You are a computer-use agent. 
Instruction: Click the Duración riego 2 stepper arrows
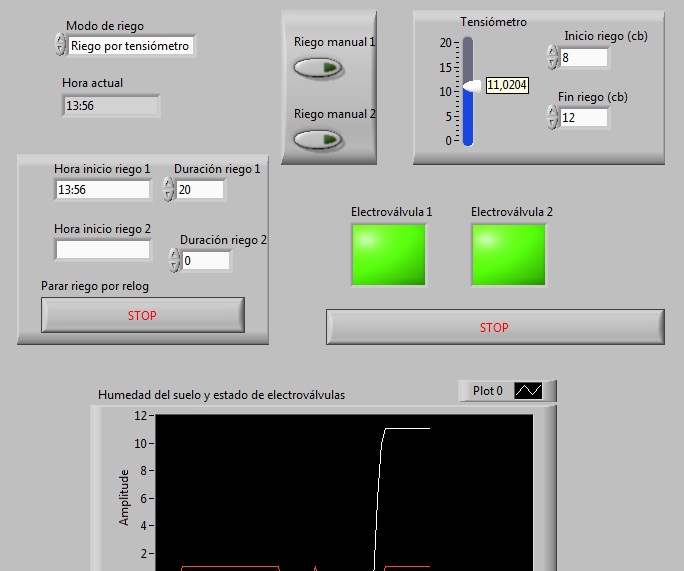[x=174, y=260]
